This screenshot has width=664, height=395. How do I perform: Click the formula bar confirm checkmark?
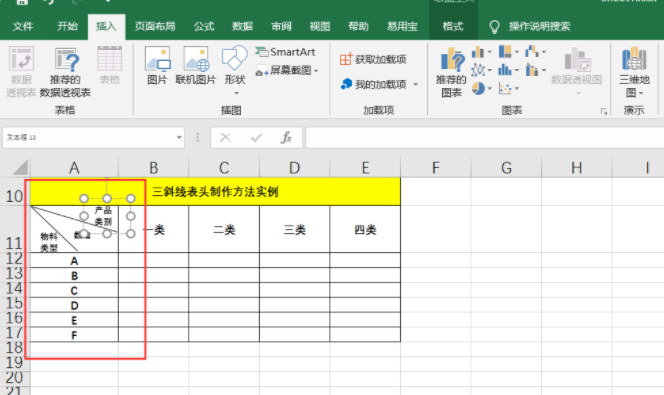point(256,137)
